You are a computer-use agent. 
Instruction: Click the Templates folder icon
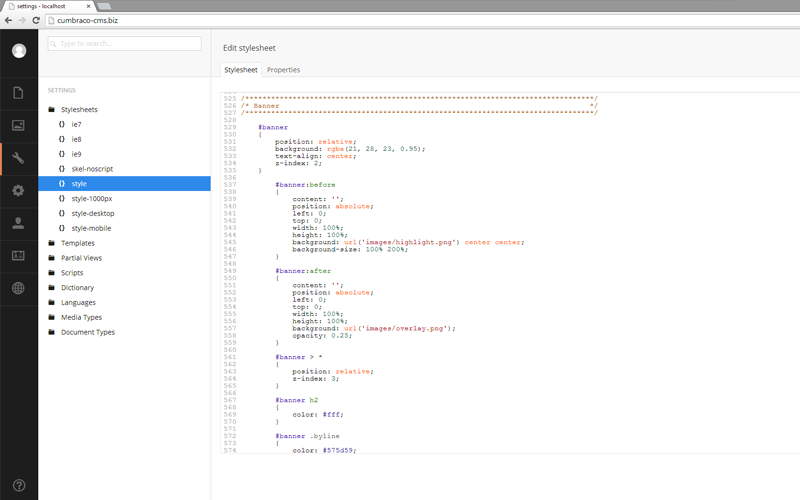pyautogui.click(x=52, y=243)
